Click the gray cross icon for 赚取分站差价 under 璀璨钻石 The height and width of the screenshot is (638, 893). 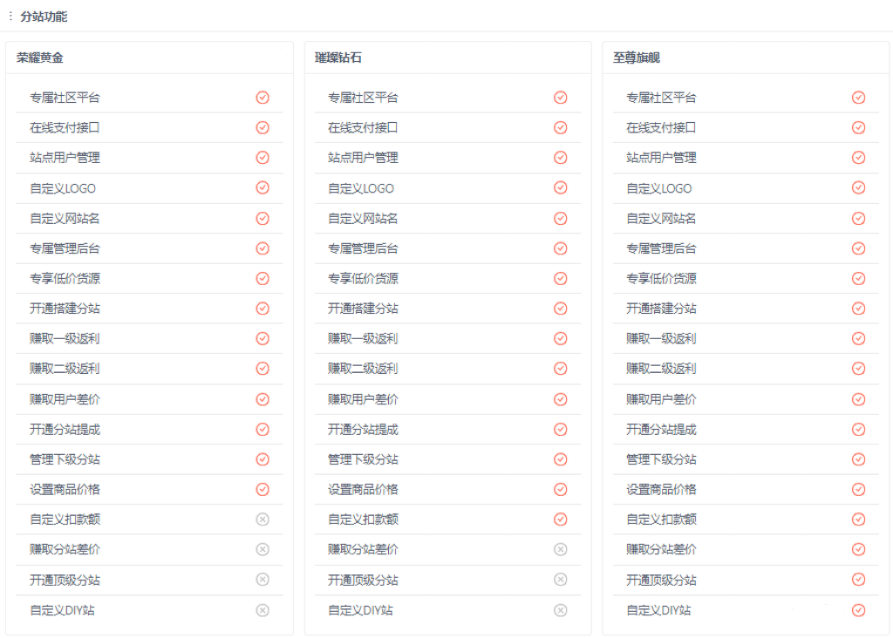click(560, 549)
